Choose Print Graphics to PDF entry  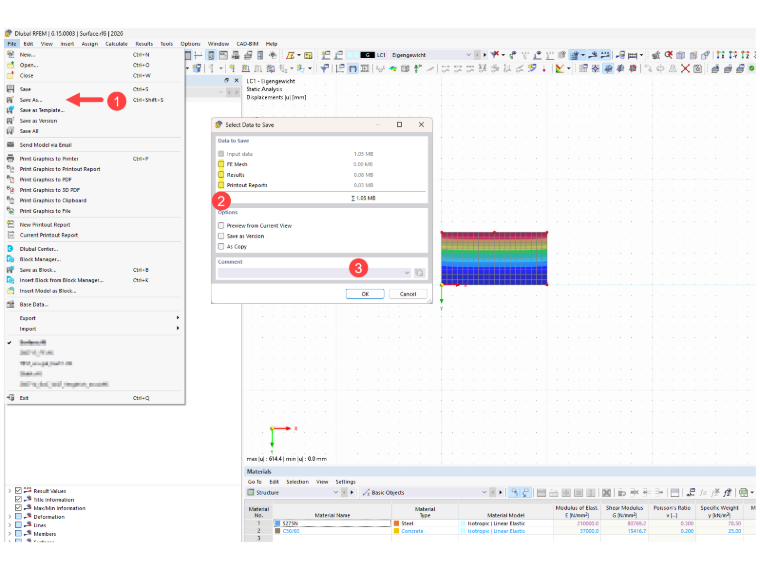pos(46,180)
